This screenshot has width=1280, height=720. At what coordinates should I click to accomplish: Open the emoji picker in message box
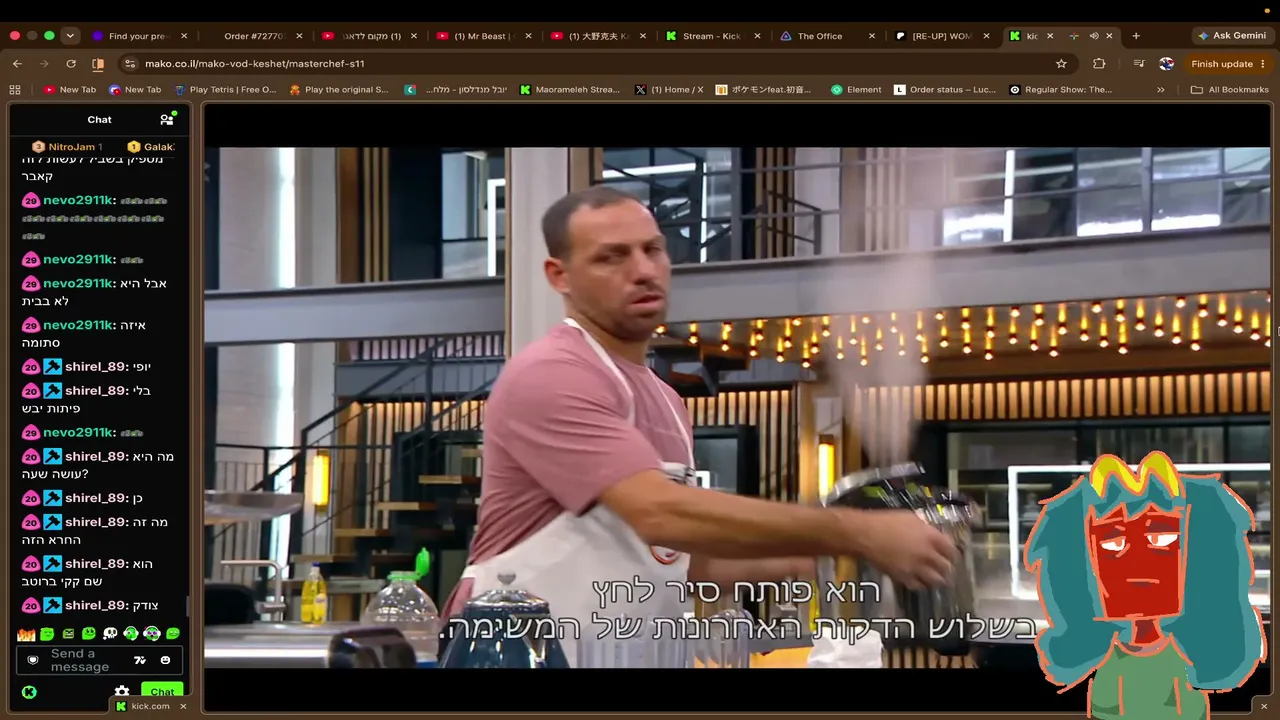pyautogui.click(x=165, y=660)
